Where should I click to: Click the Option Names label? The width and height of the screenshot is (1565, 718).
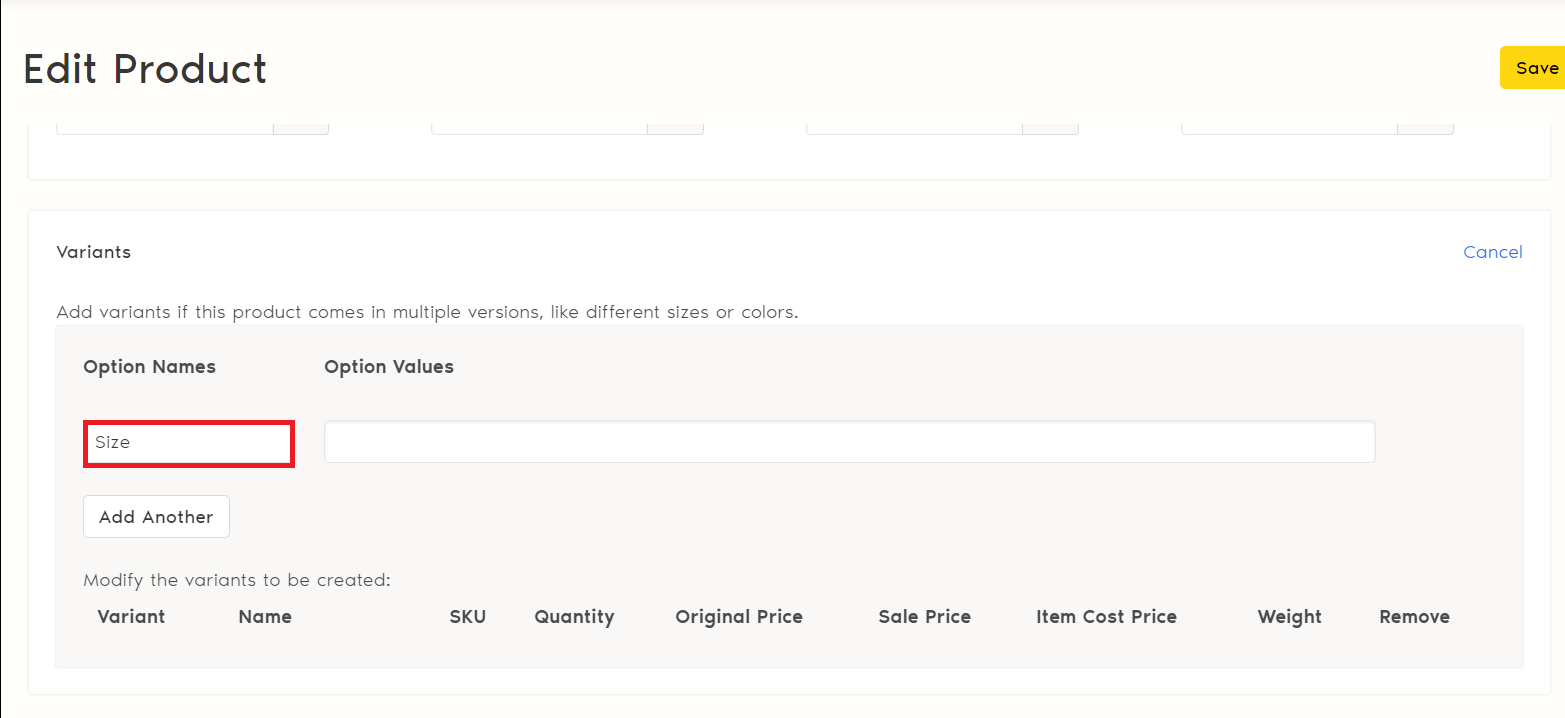coord(149,367)
